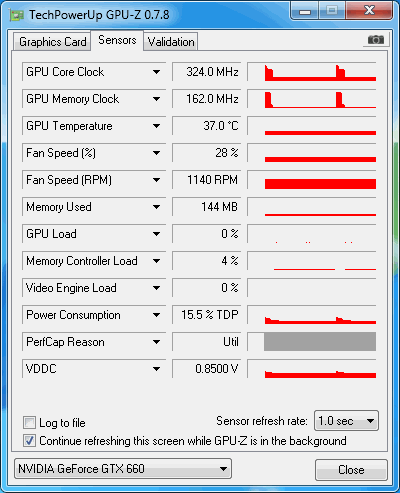Click the GPU Core Clock graph
This screenshot has height=493, width=400.
coord(312,72)
